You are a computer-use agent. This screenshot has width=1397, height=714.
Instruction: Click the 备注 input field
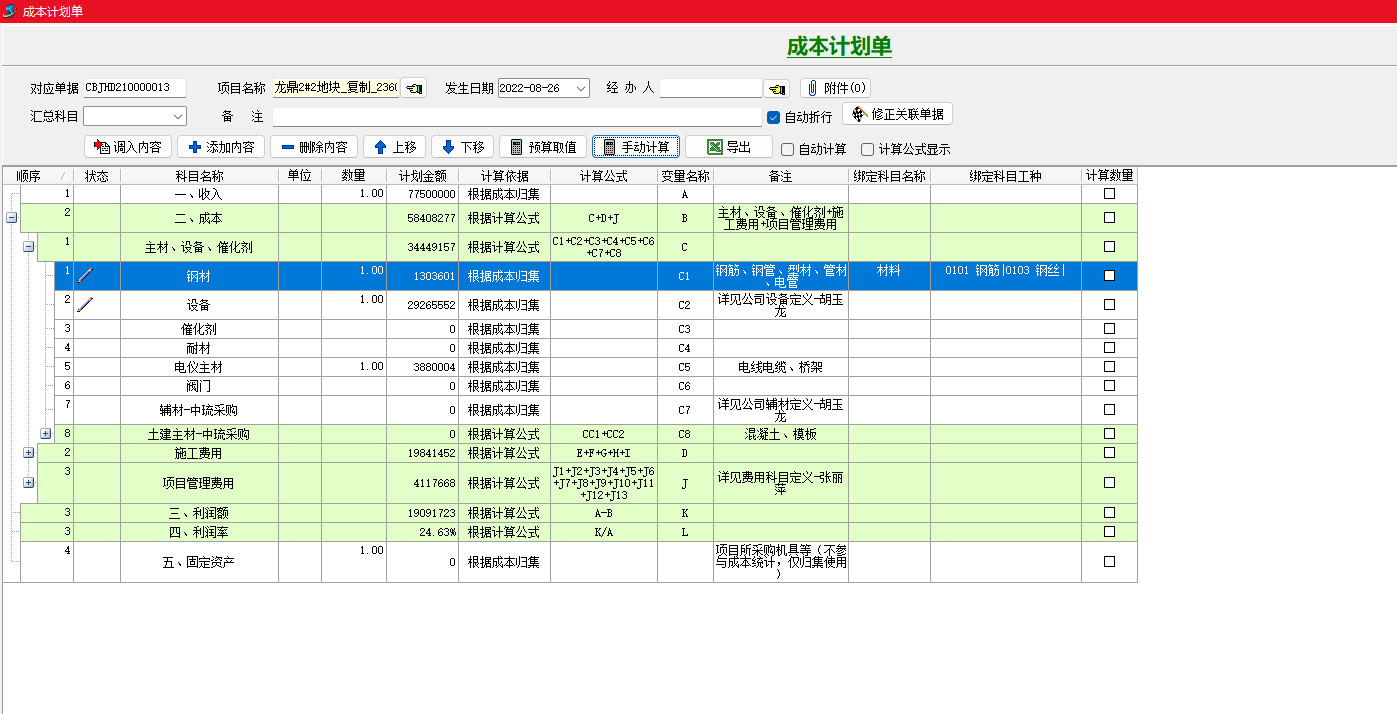(x=516, y=117)
